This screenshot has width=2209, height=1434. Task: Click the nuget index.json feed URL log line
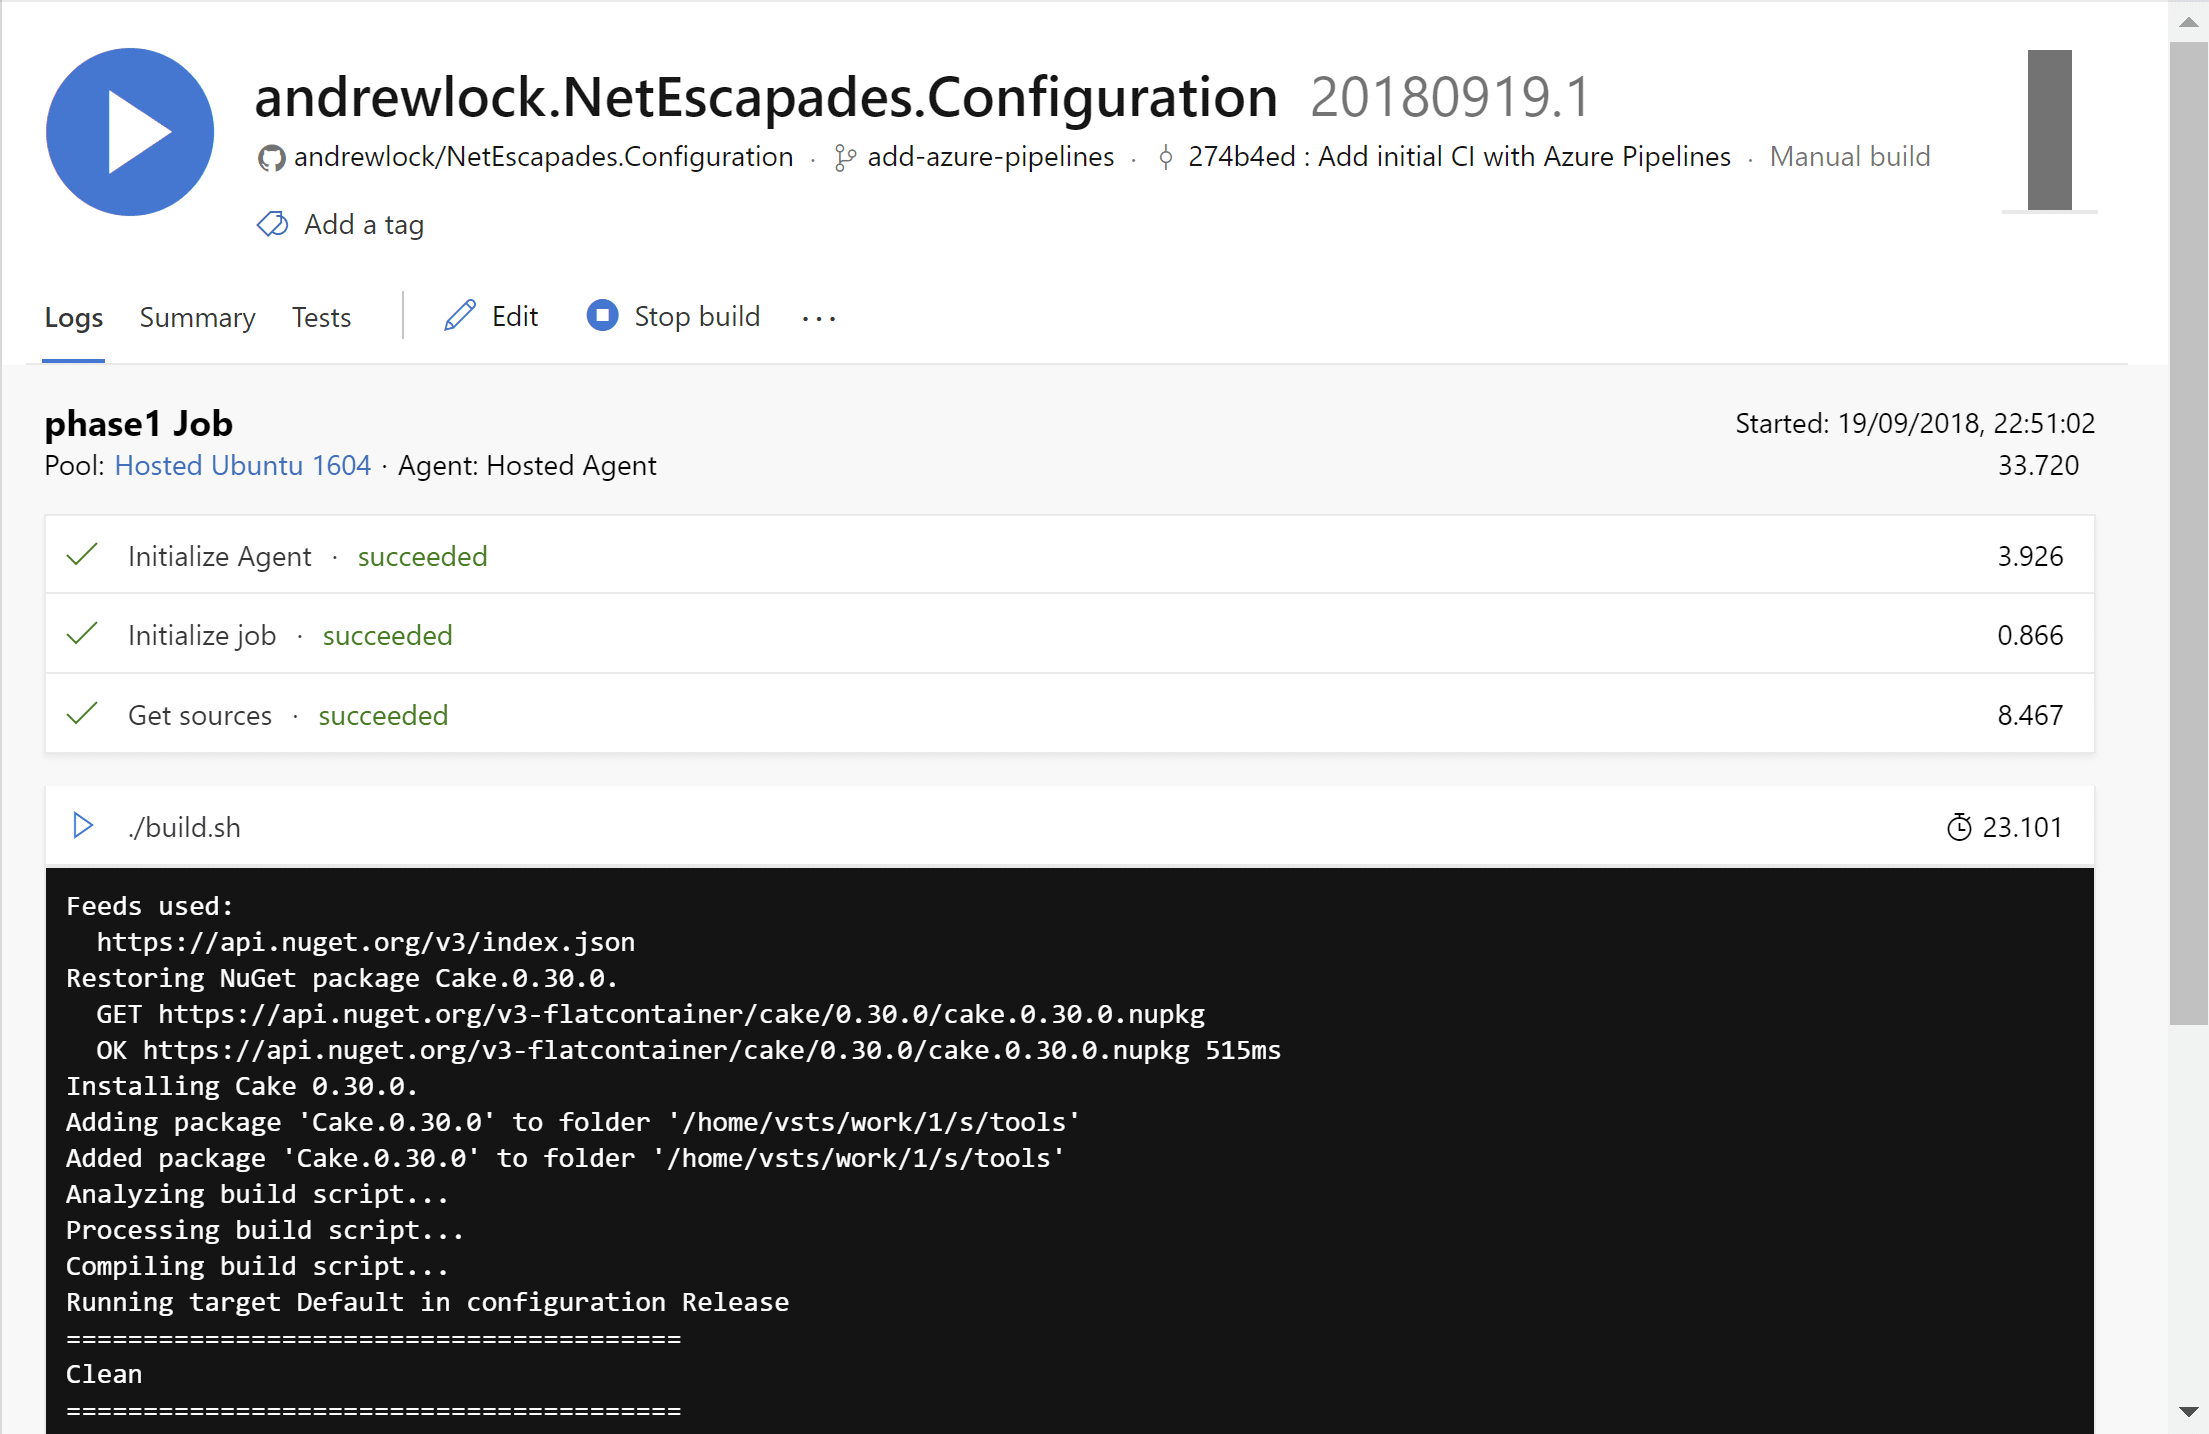click(x=366, y=942)
